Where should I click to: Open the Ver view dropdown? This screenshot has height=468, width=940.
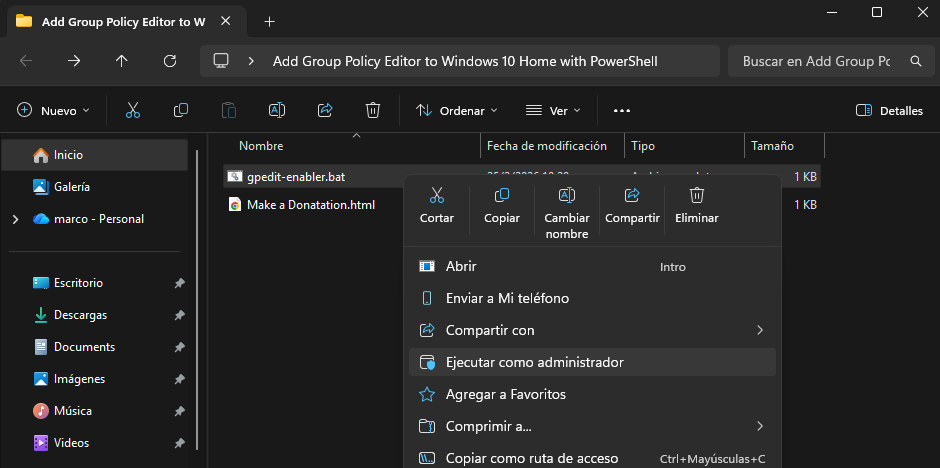coord(553,111)
